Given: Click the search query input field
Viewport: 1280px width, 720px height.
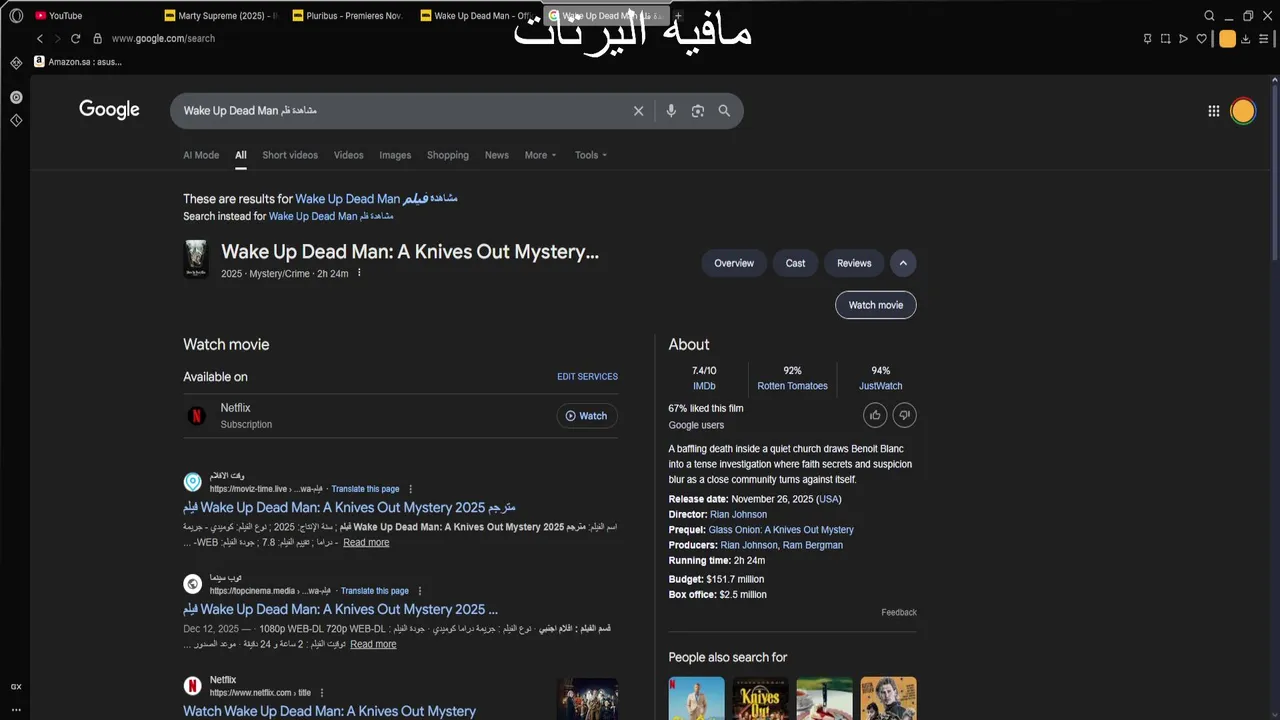Looking at the screenshot, I should [x=400, y=111].
